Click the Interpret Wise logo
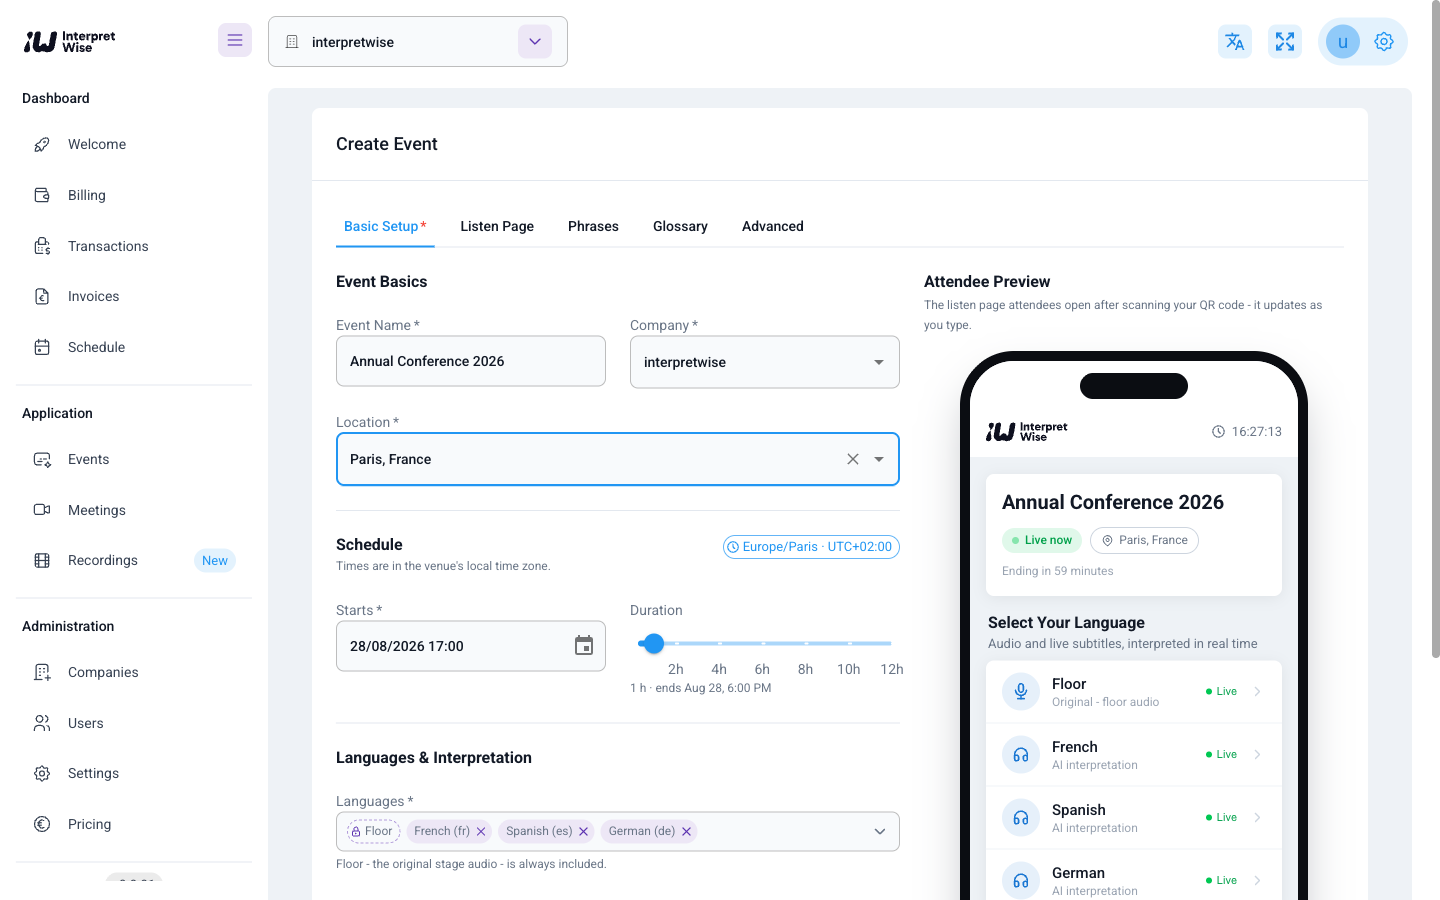The image size is (1440, 900). click(70, 41)
